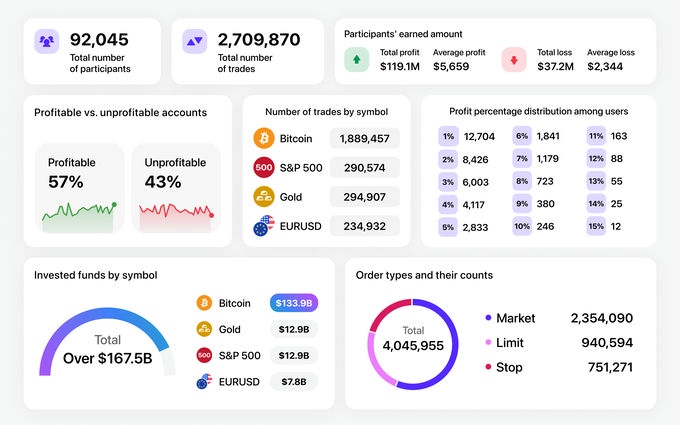
Task: Select the 1% profit distribution badge
Action: click(448, 136)
